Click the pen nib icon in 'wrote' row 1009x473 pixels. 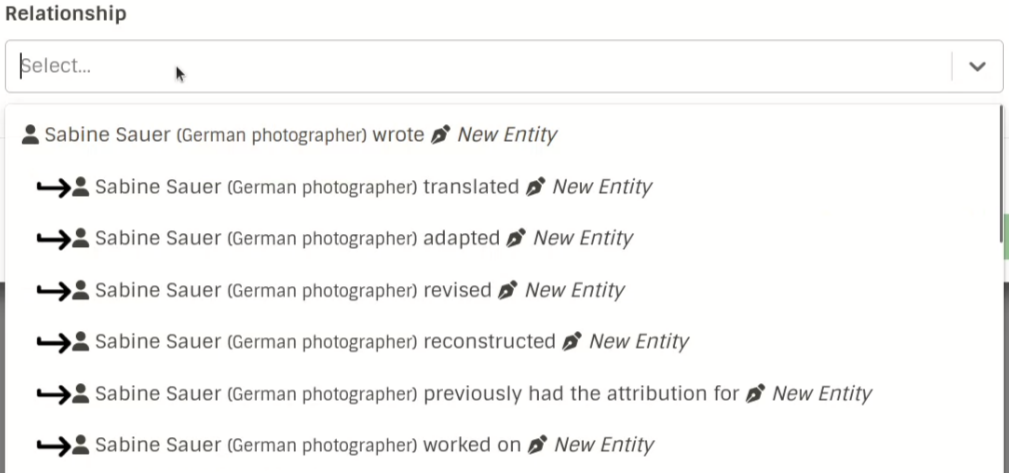pos(441,134)
